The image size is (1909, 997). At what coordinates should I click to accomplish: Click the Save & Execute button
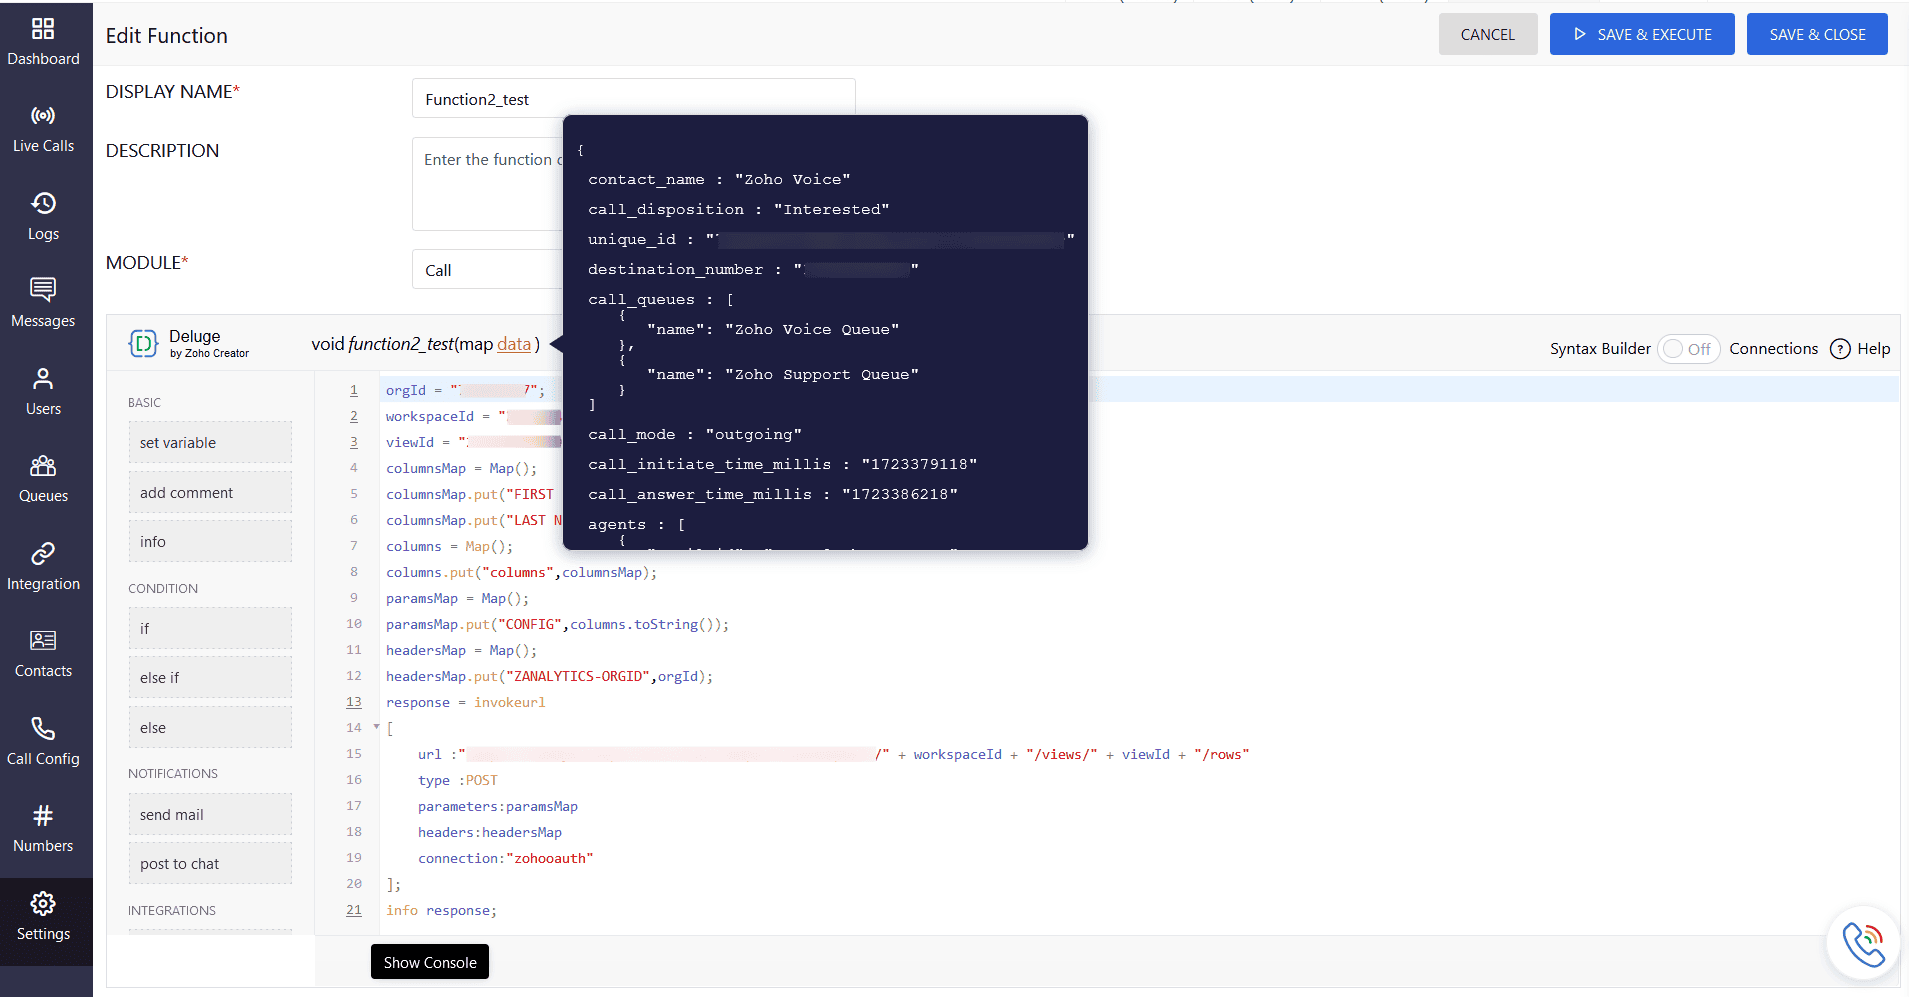(1641, 35)
